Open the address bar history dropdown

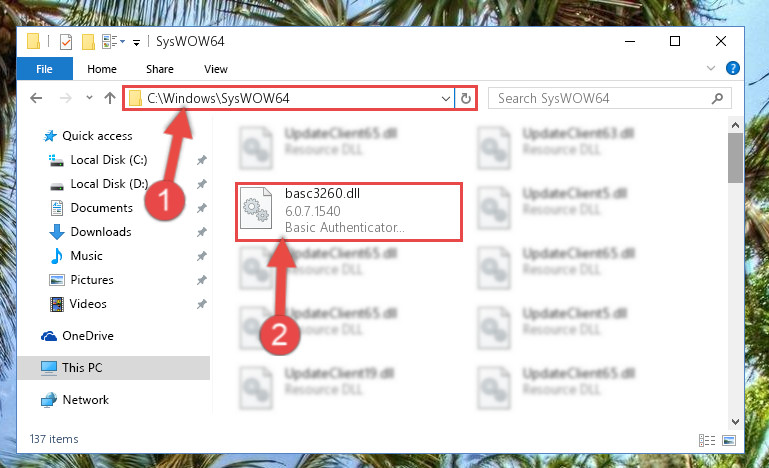(x=445, y=99)
